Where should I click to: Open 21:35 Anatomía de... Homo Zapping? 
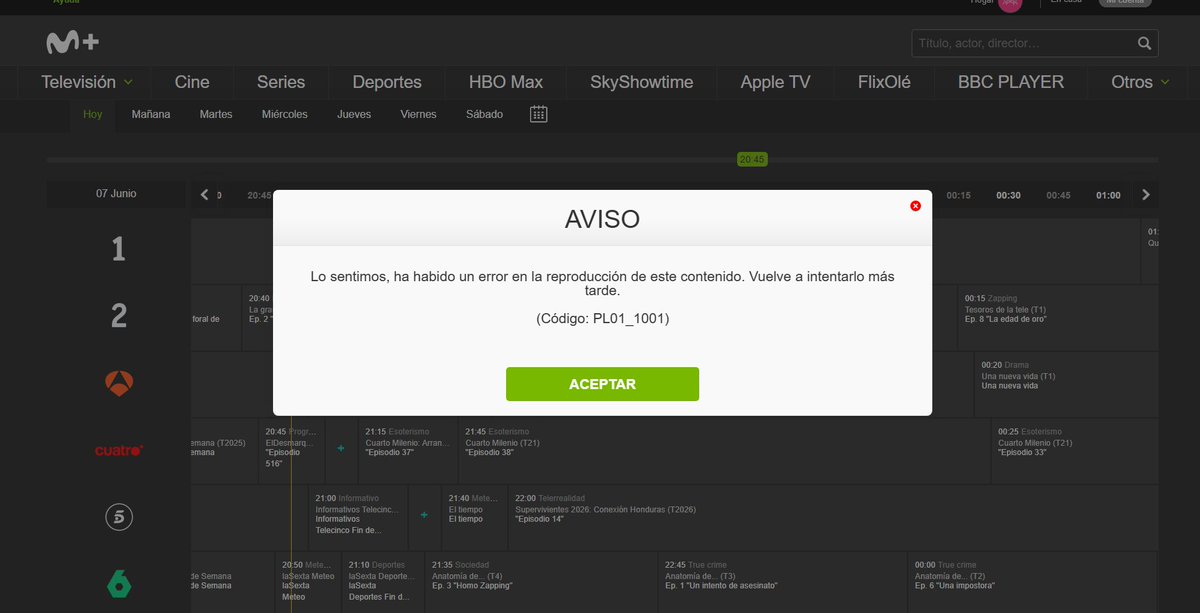(x=540, y=582)
